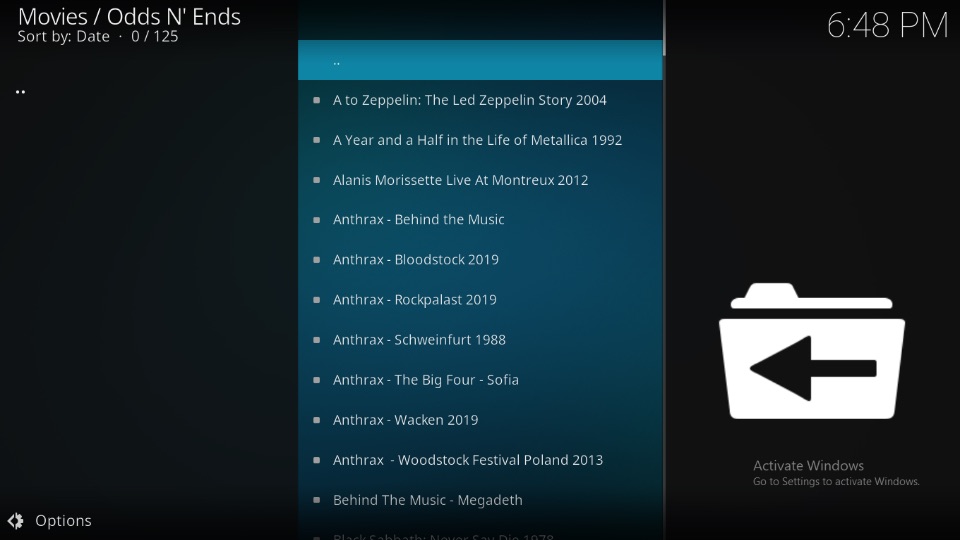The width and height of the screenshot is (960, 540).
Task: Open Anthrax - The Big Four - Sofia
Action: point(480,380)
